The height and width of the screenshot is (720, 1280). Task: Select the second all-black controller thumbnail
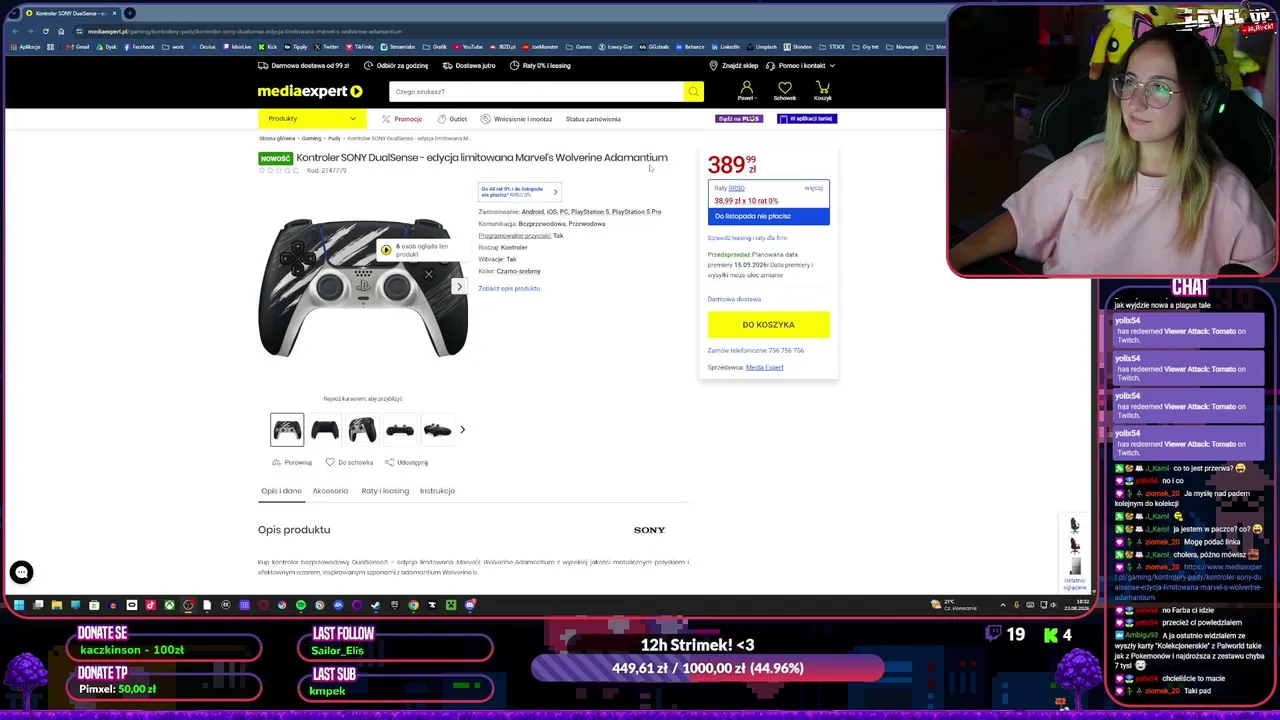324,430
